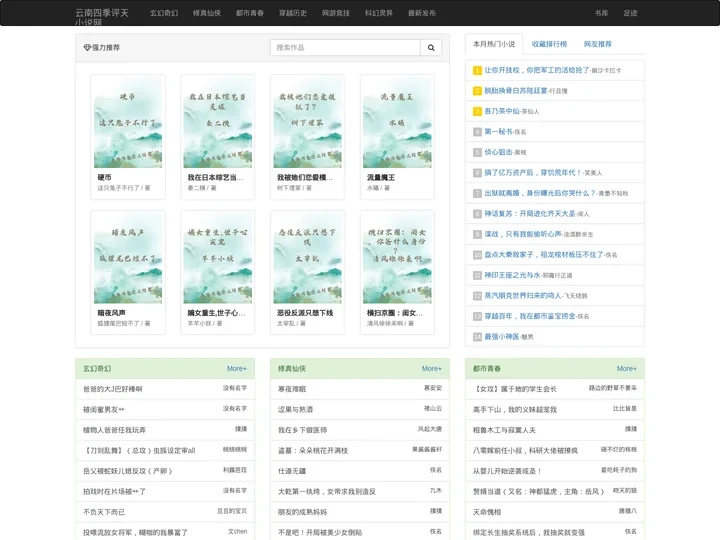Go to 都市青春 in the top navigation
The height and width of the screenshot is (540, 720).
click(x=250, y=13)
